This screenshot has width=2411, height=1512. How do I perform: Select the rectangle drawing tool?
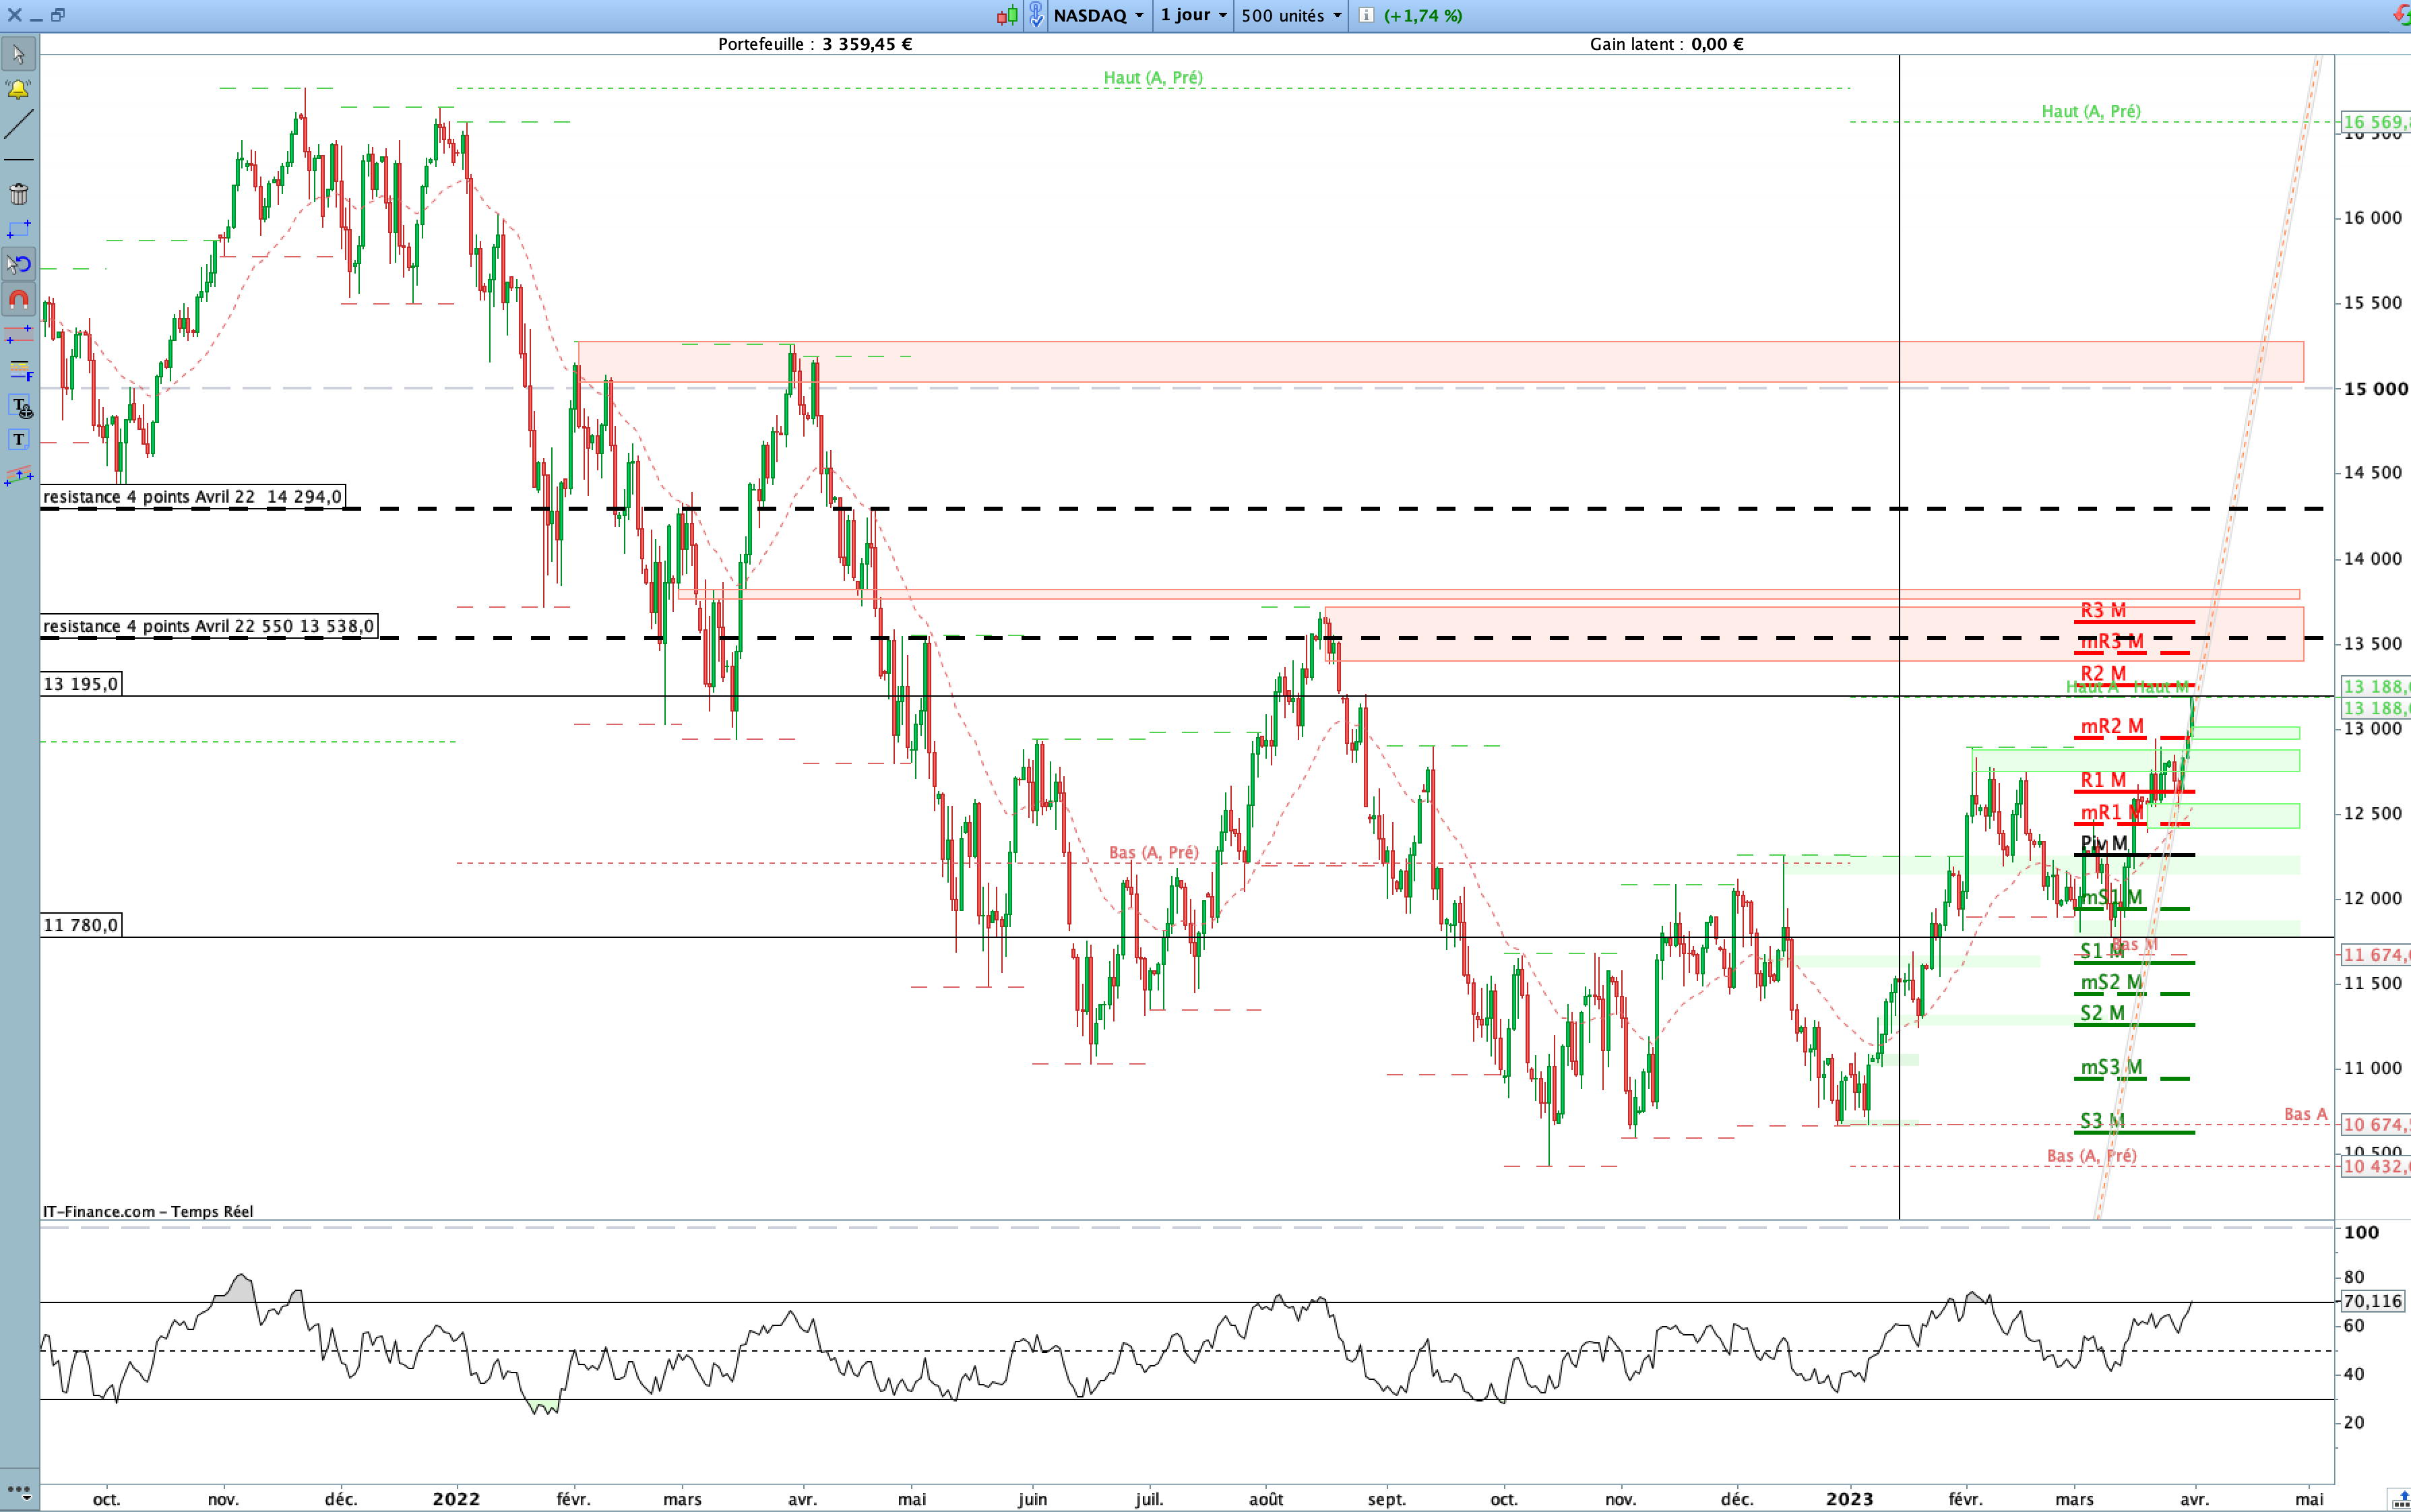point(18,229)
